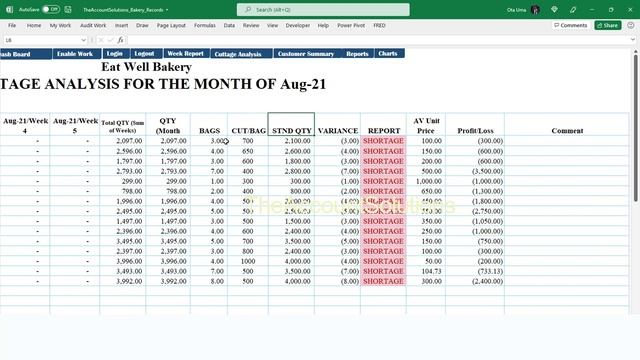Click the Total QTY value 3,992.00
Screen dimensions: 640x360
123,281
